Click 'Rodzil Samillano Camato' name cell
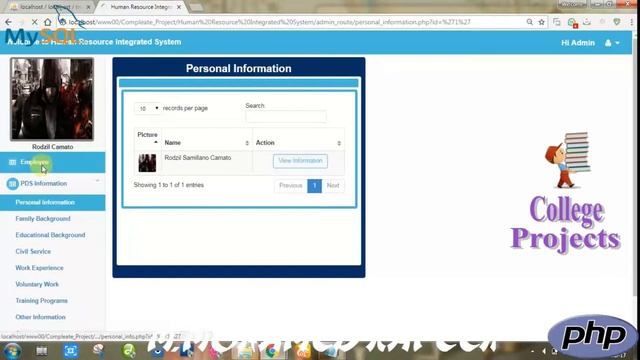The height and width of the screenshot is (360, 640). (198, 158)
